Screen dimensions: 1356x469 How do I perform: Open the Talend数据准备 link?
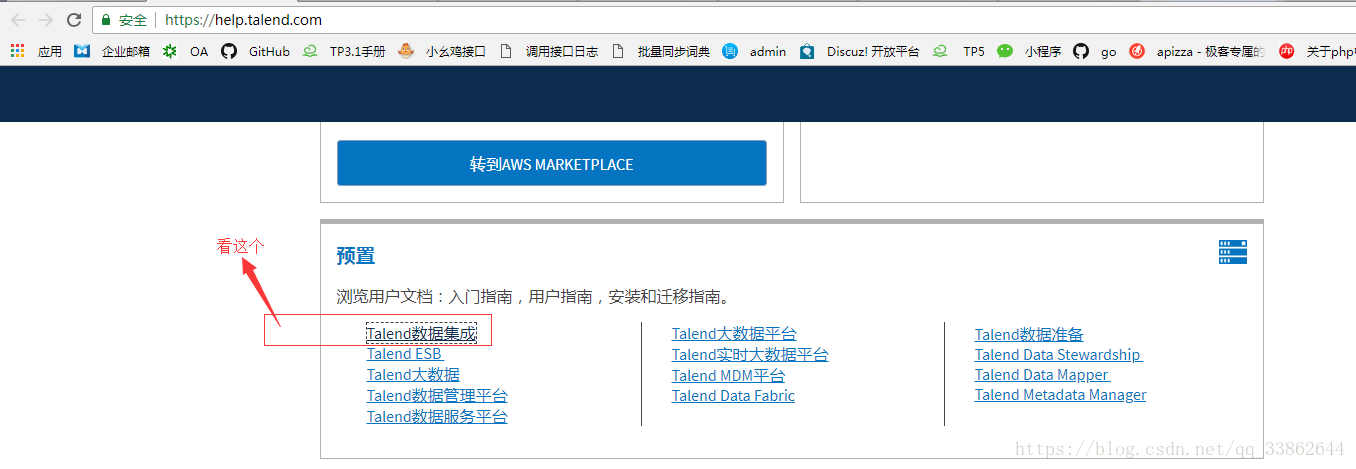(1029, 335)
